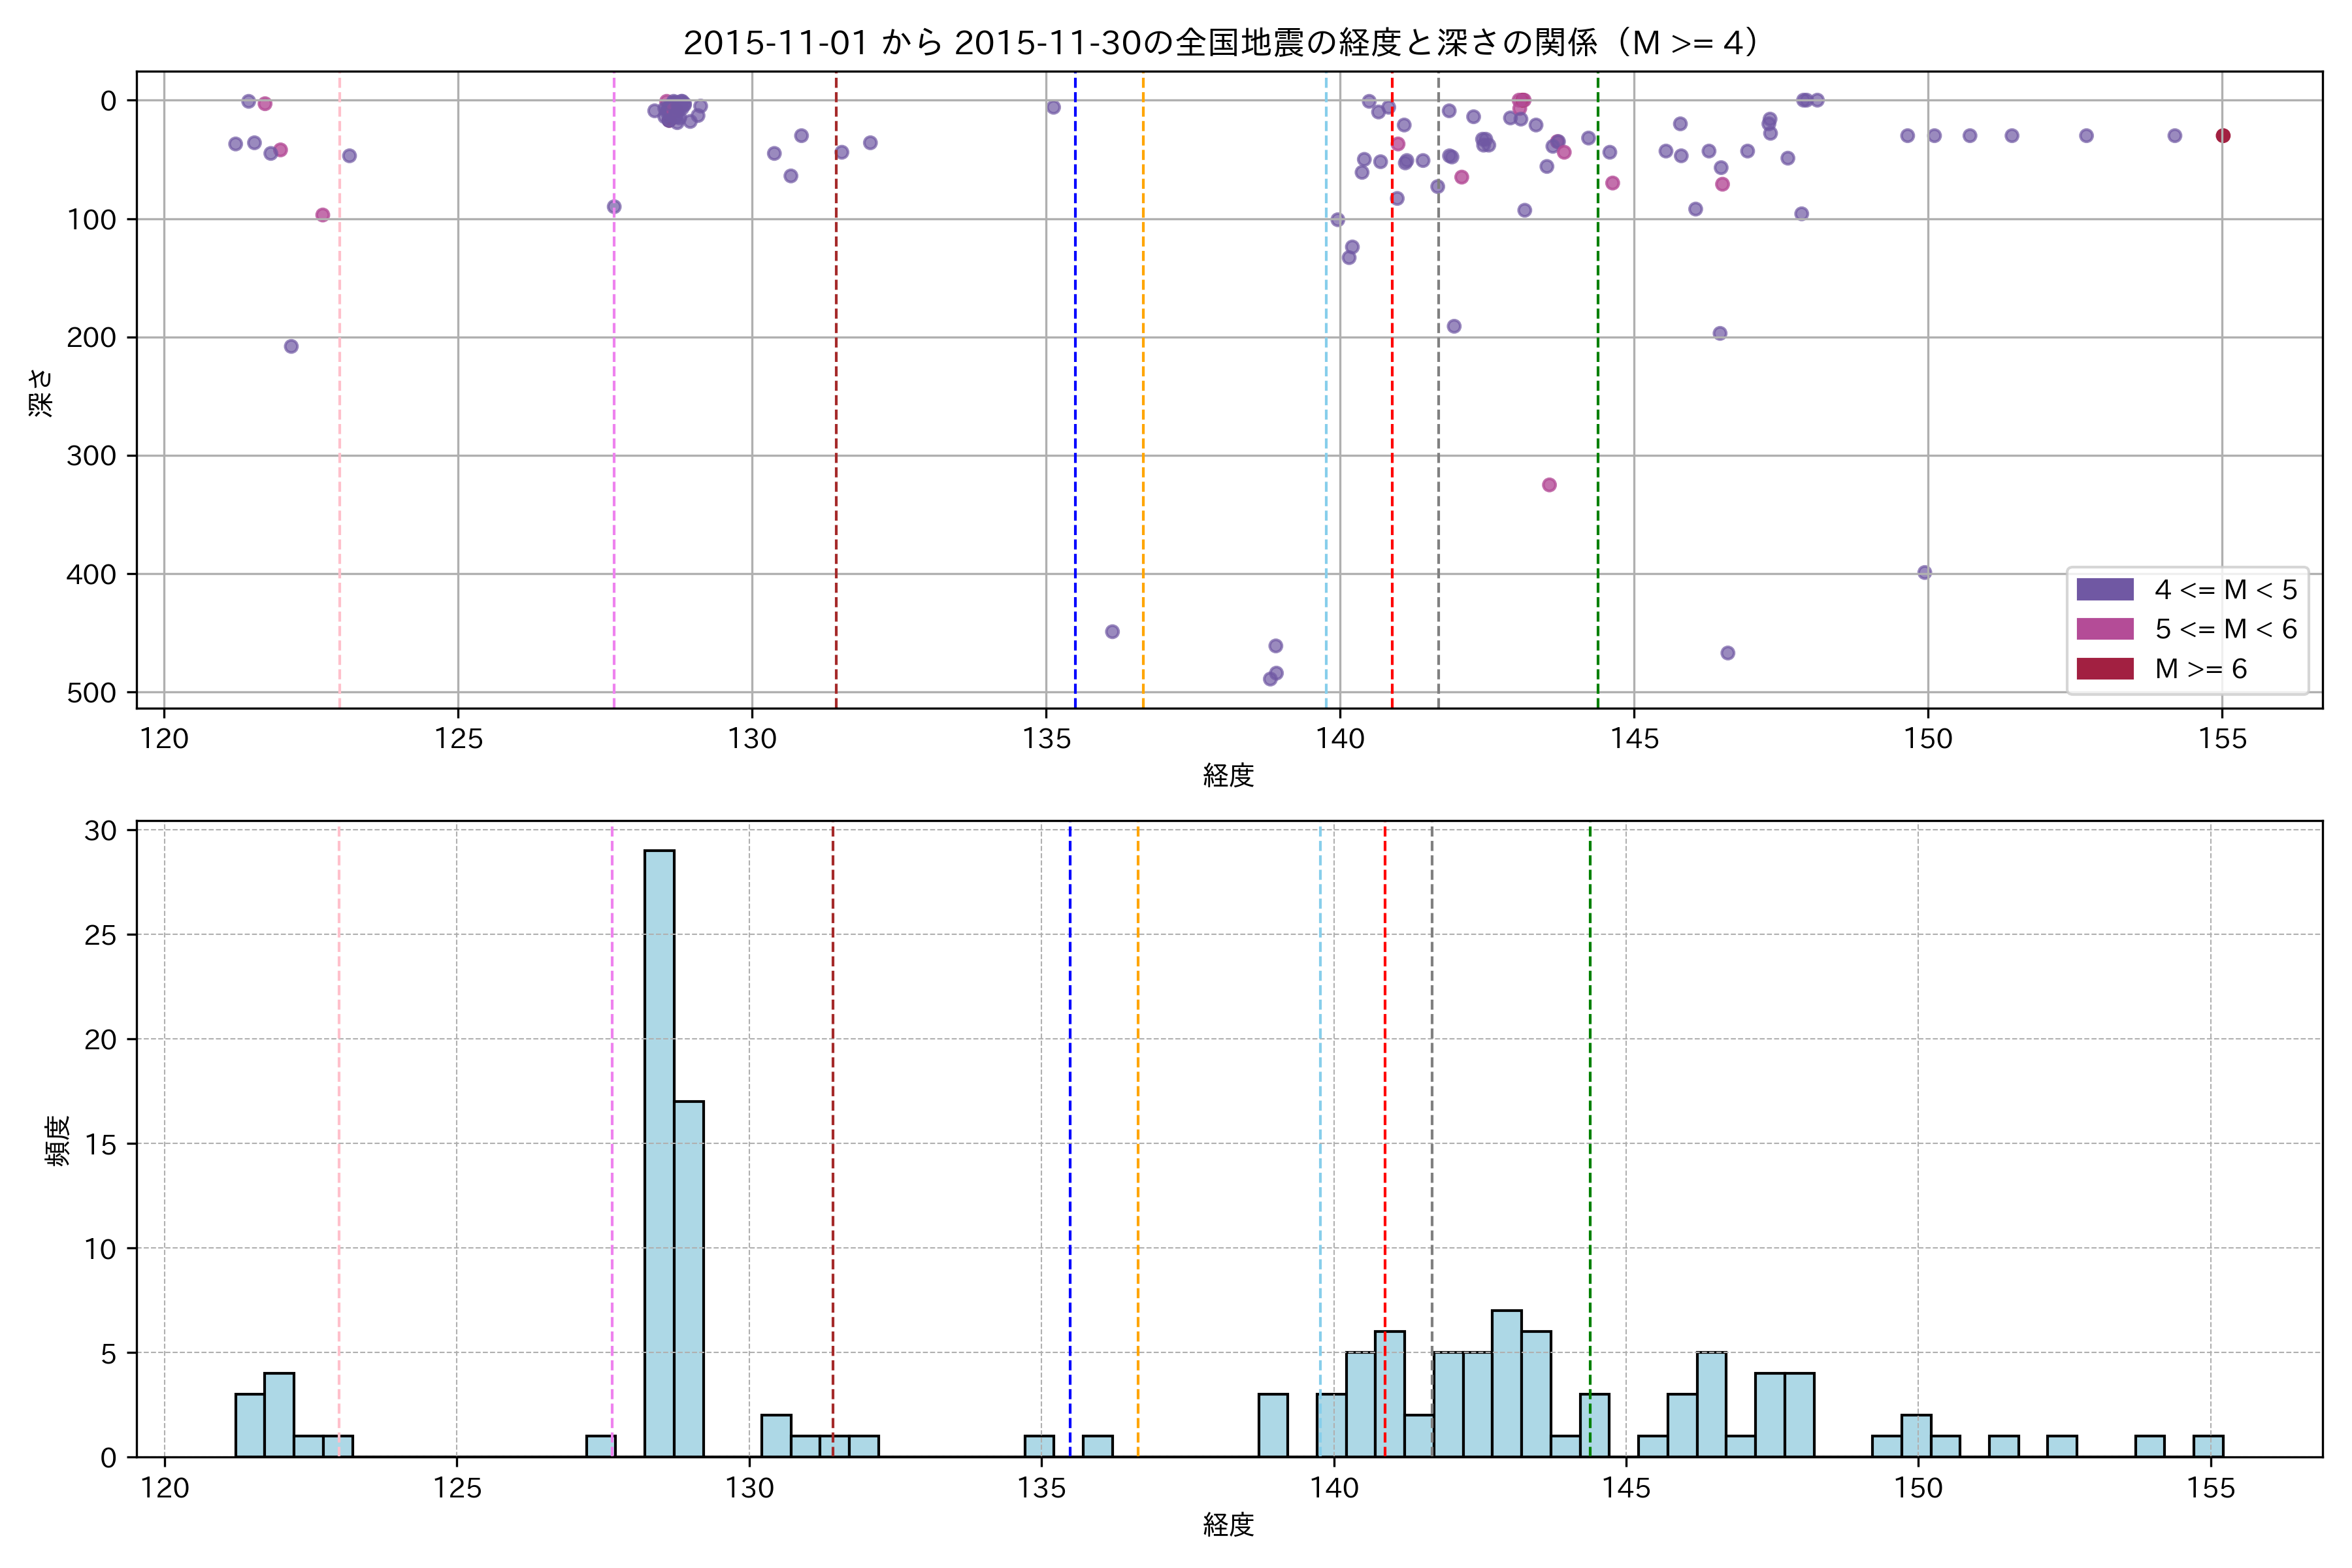
Task: Click the pink dot at depth near 325
Action: 1549,485
